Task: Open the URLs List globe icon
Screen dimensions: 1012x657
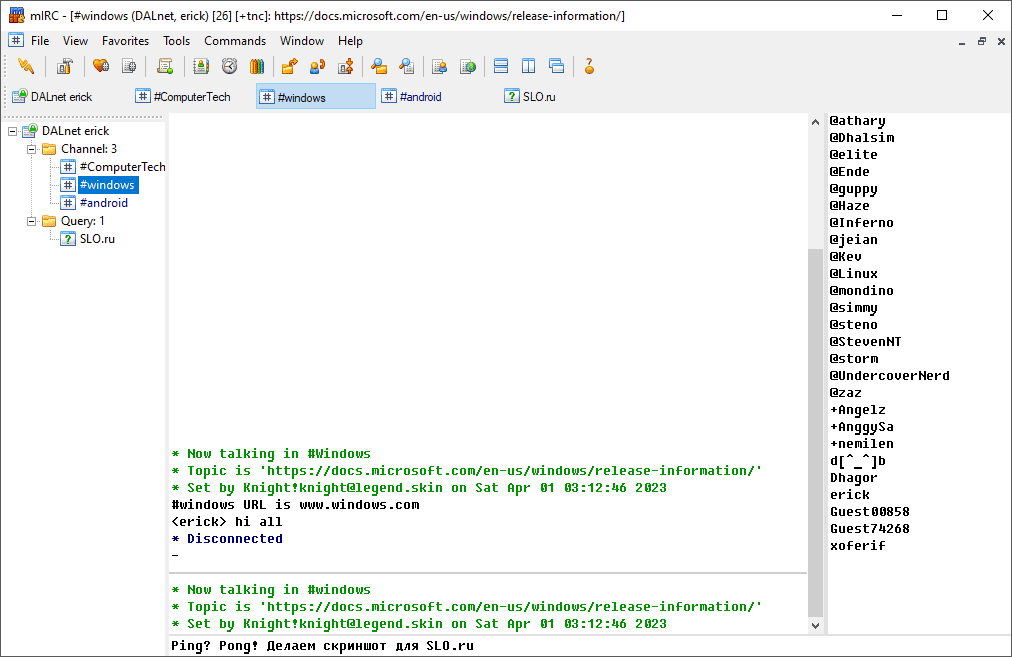Action: click(x=468, y=66)
